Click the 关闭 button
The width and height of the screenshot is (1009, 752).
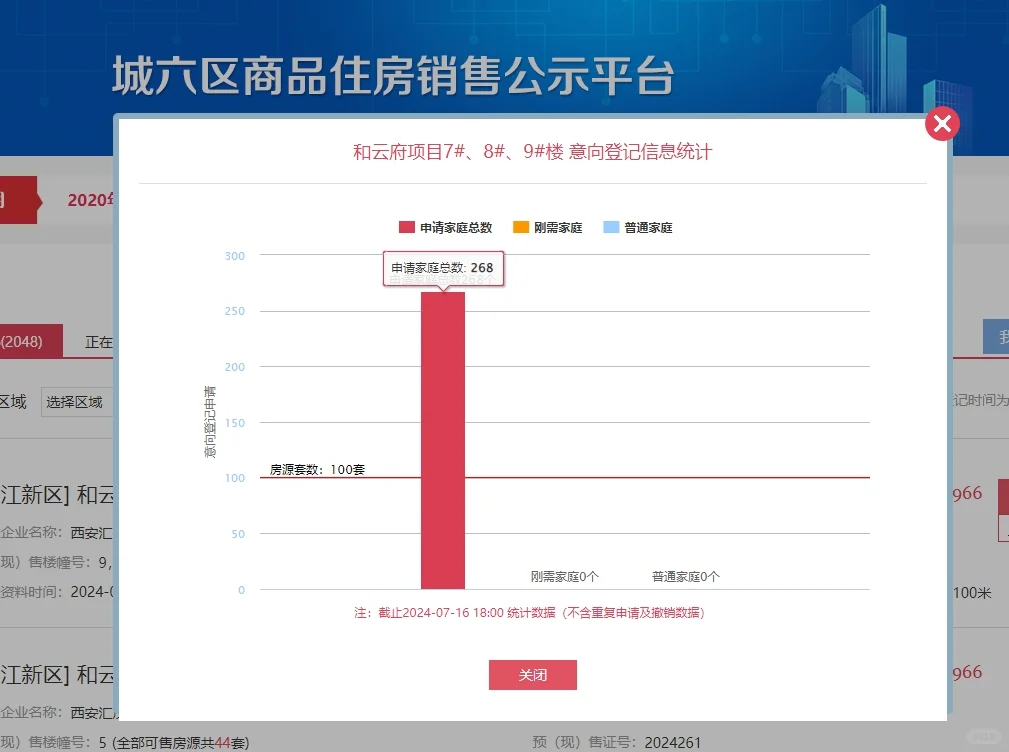click(533, 675)
